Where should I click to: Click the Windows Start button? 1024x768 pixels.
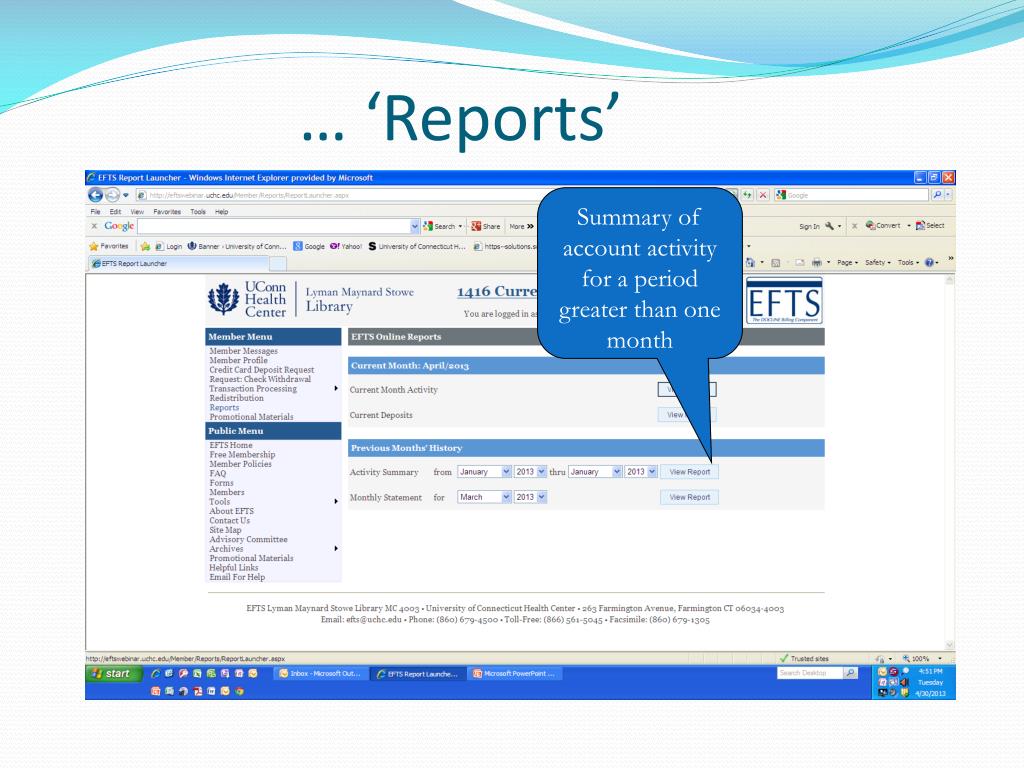tap(114, 673)
